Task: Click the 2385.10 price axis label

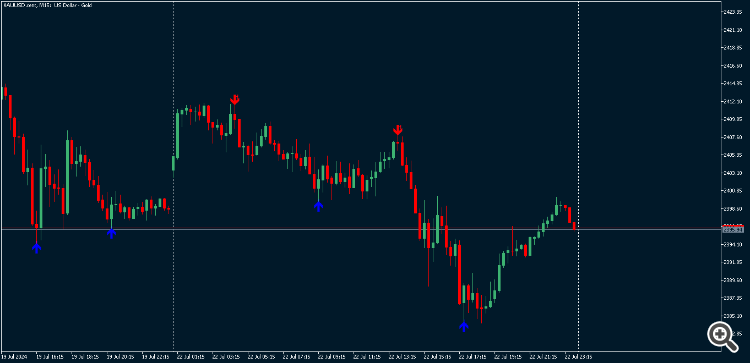Action: click(733, 316)
